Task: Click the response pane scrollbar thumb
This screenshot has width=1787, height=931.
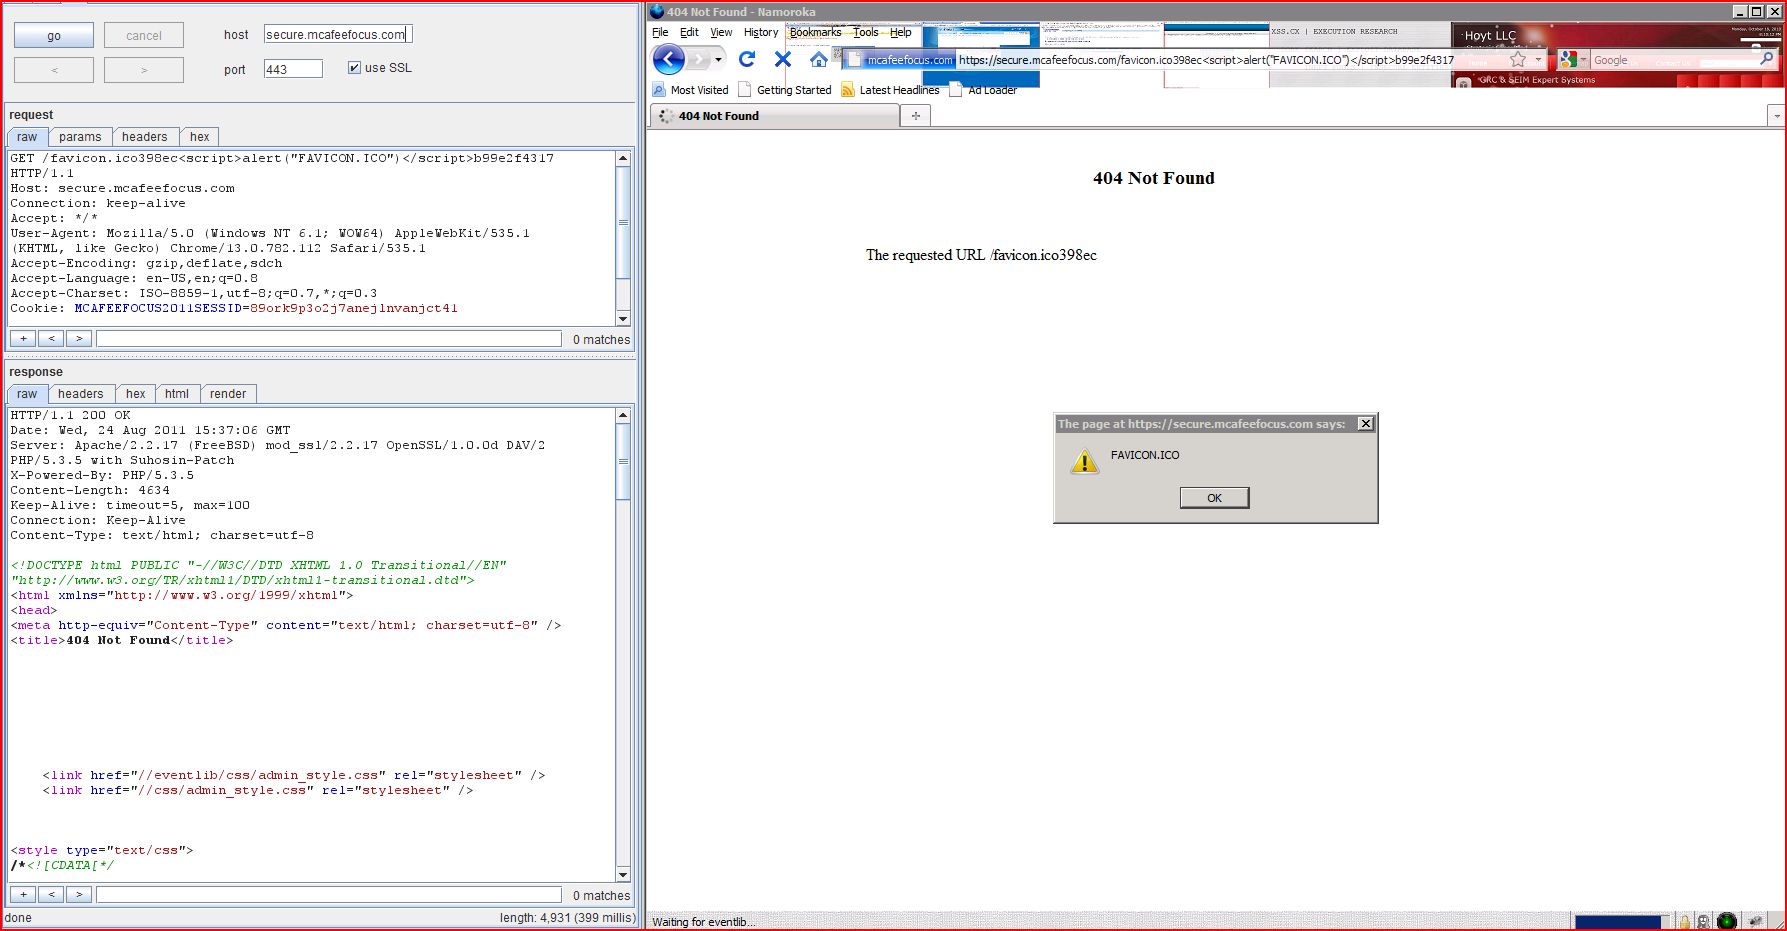Action: tap(623, 462)
